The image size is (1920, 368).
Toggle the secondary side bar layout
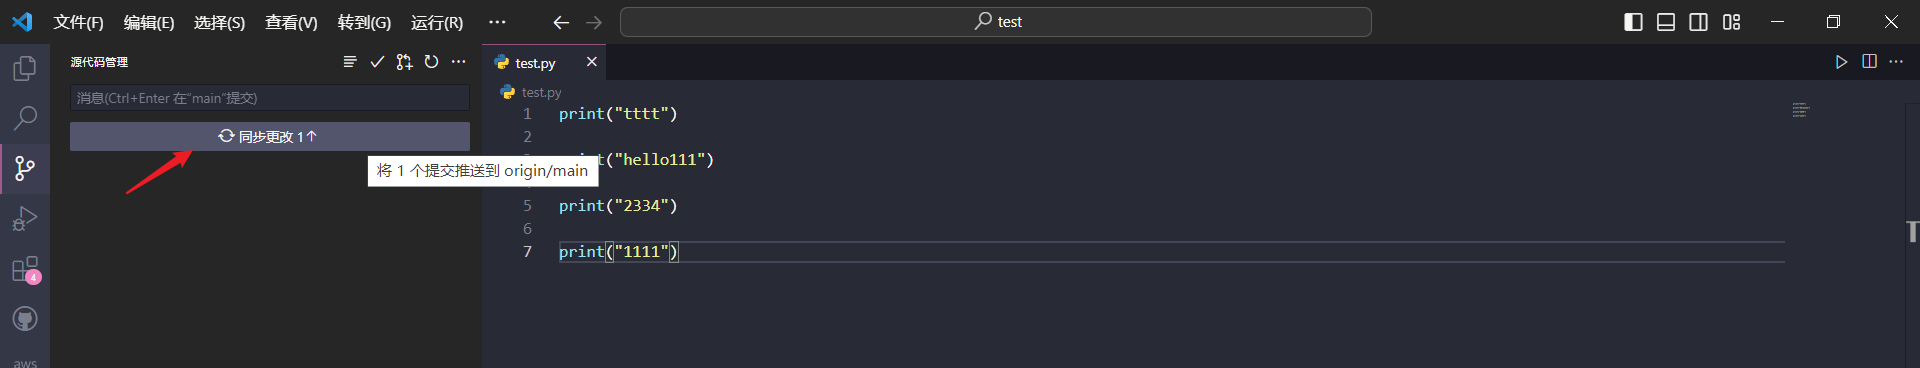coord(1698,22)
